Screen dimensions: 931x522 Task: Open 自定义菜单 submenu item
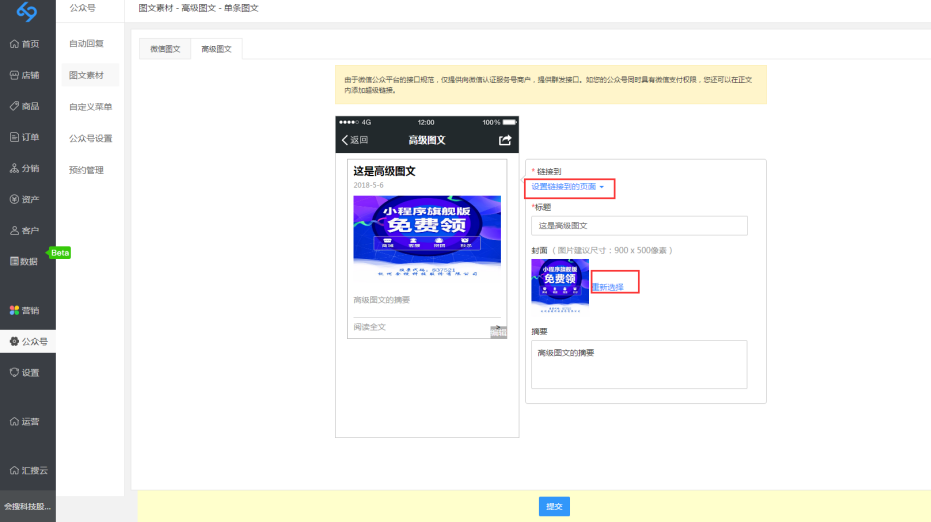pyautogui.click(x=91, y=107)
